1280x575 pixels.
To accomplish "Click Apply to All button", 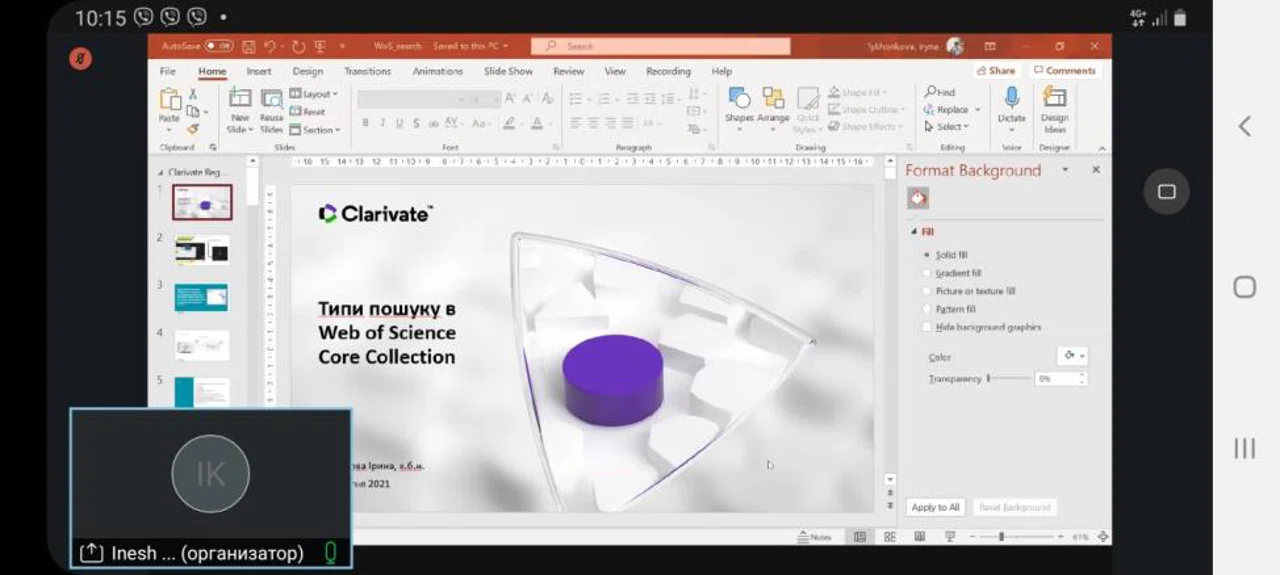I will pyautogui.click(x=936, y=507).
